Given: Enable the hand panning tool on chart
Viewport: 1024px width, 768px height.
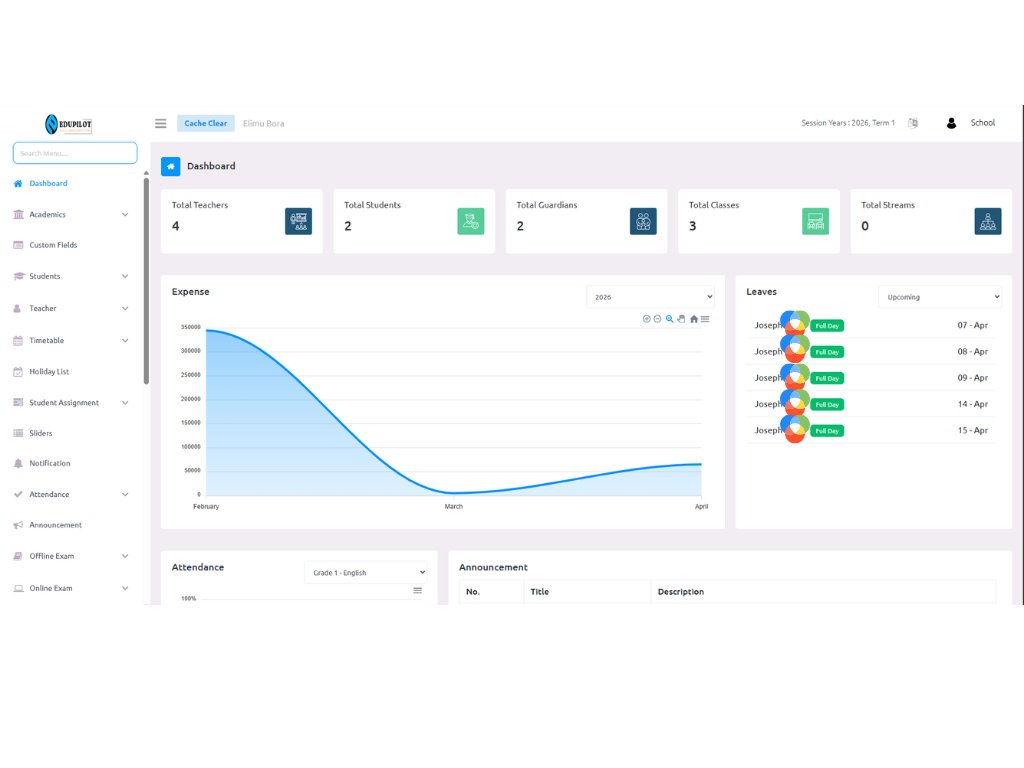Looking at the screenshot, I should [681, 319].
